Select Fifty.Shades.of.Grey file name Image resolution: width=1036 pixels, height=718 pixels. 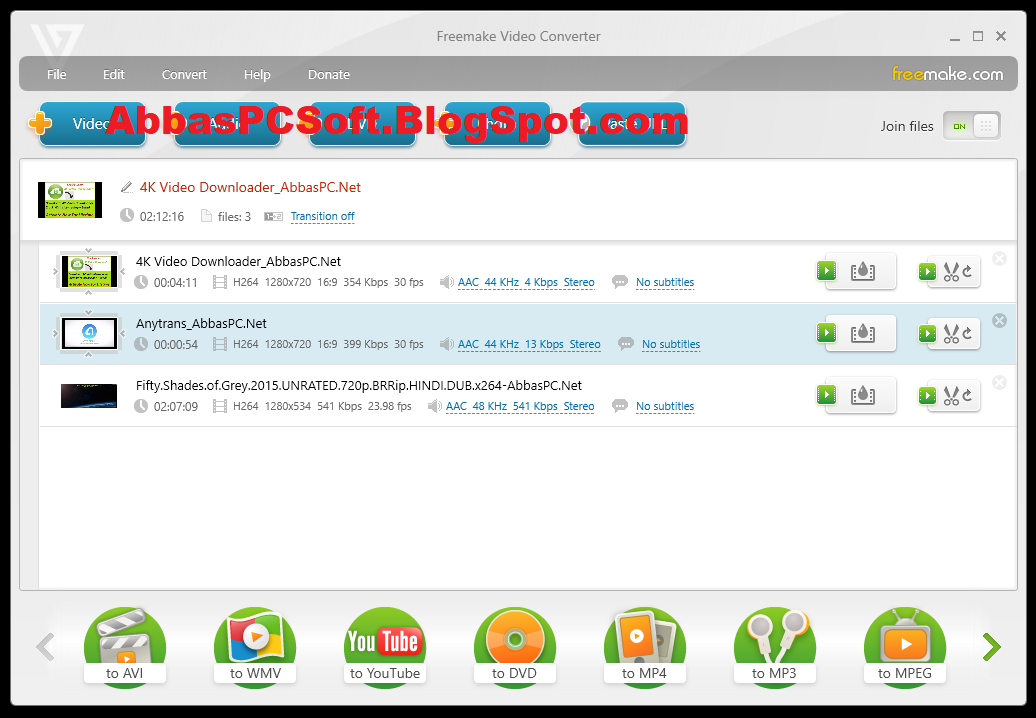[359, 386]
